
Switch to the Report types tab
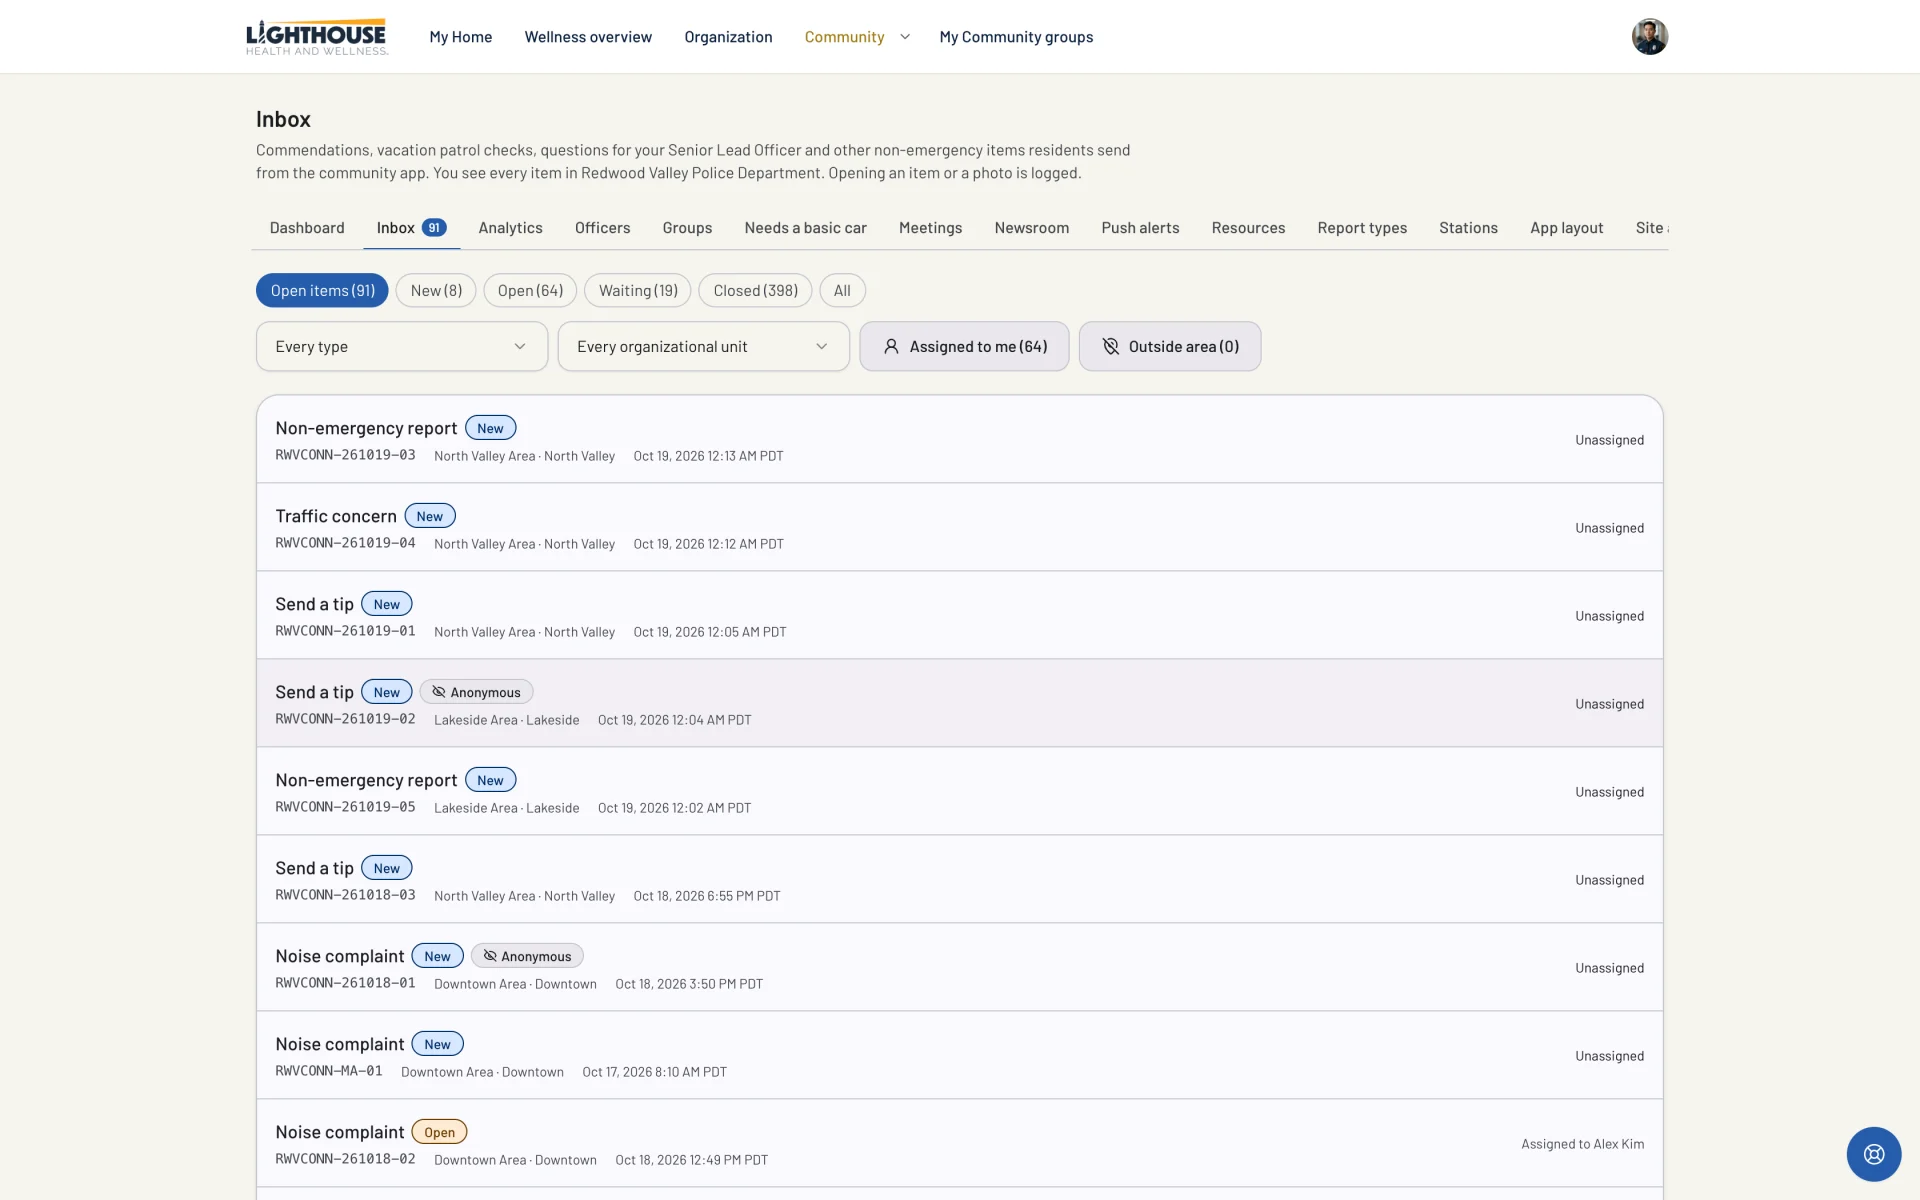[1362, 228]
